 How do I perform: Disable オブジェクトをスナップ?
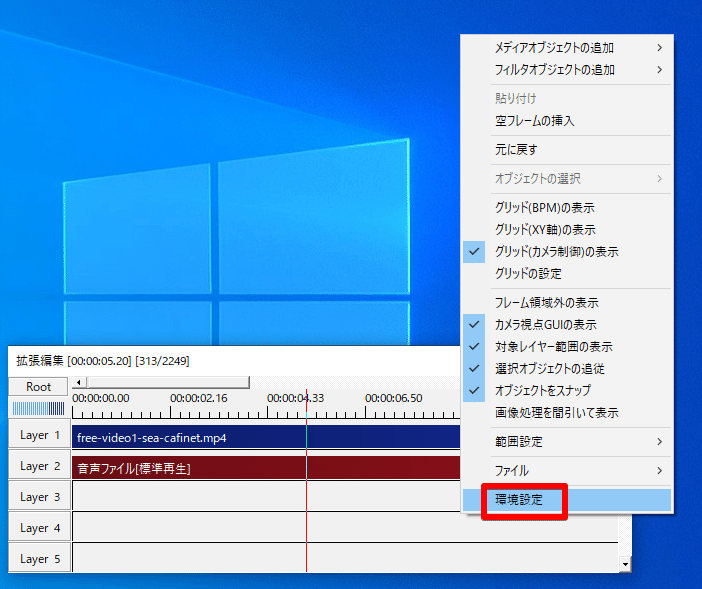pyautogui.click(x=567, y=390)
